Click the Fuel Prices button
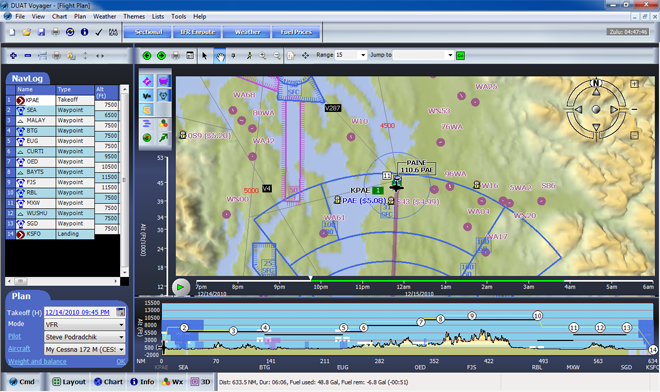The height and width of the screenshot is (392, 660). 296,32
